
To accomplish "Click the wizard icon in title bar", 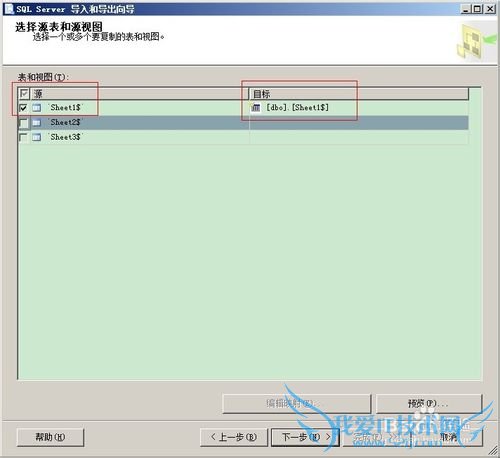I will (x=9, y=8).
